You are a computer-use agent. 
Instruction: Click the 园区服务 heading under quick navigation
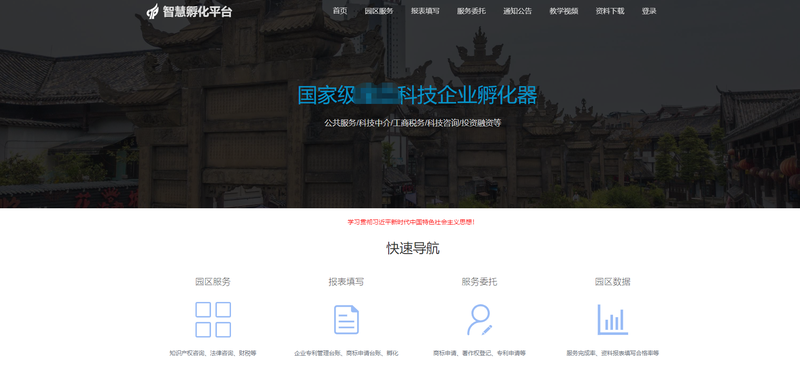pos(213,281)
